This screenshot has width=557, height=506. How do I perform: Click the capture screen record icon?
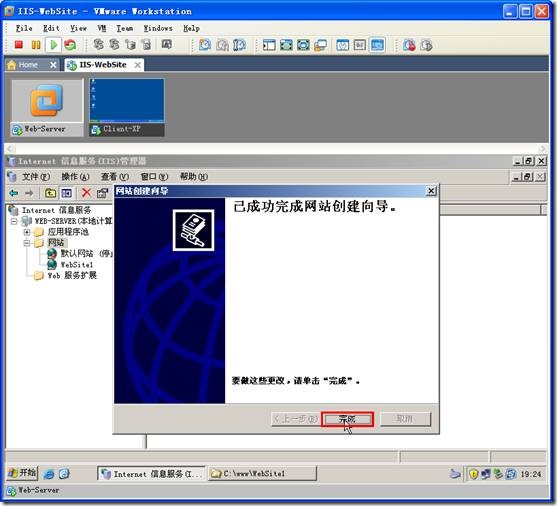(409, 45)
